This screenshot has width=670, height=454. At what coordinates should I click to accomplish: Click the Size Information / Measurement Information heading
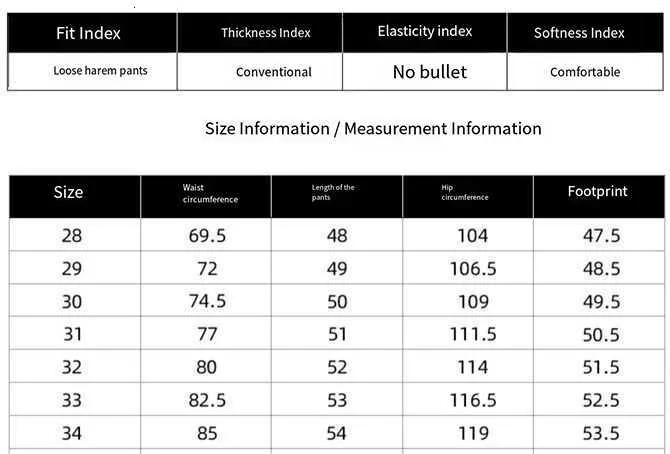point(373,128)
